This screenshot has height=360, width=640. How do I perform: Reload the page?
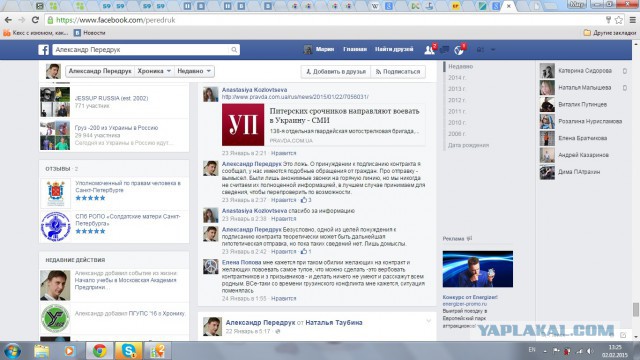(x=36, y=20)
